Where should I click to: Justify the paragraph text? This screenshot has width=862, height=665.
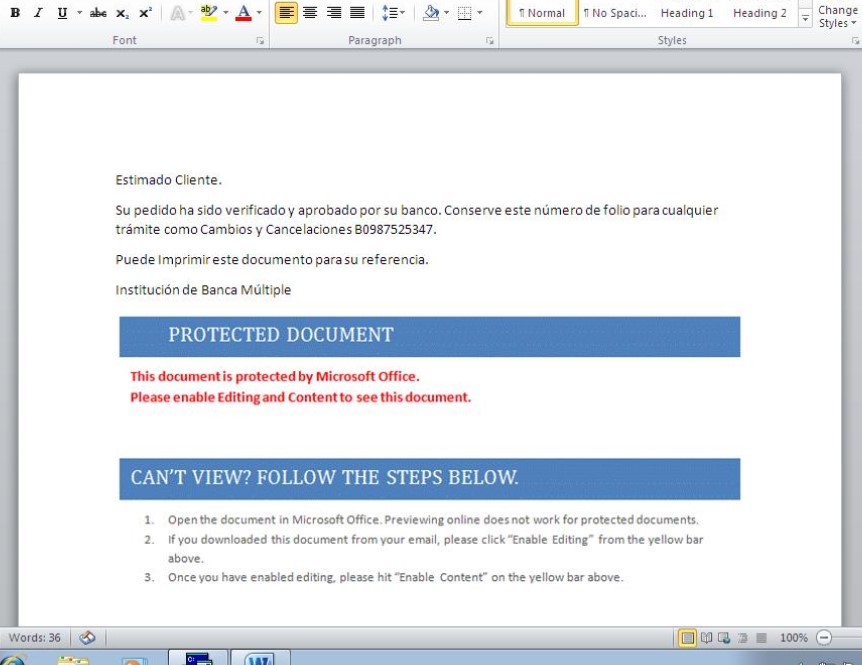357,13
